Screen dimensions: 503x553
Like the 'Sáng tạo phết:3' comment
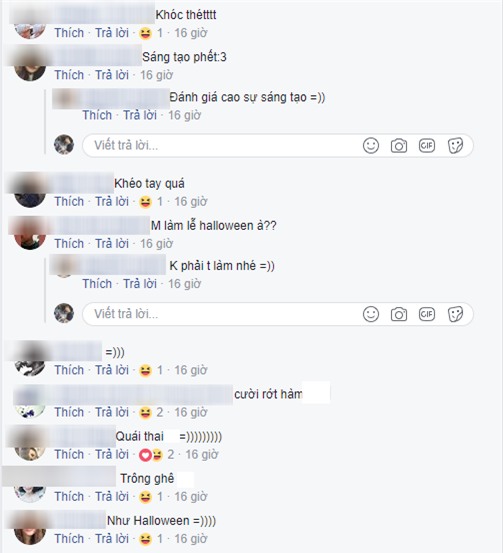point(69,75)
